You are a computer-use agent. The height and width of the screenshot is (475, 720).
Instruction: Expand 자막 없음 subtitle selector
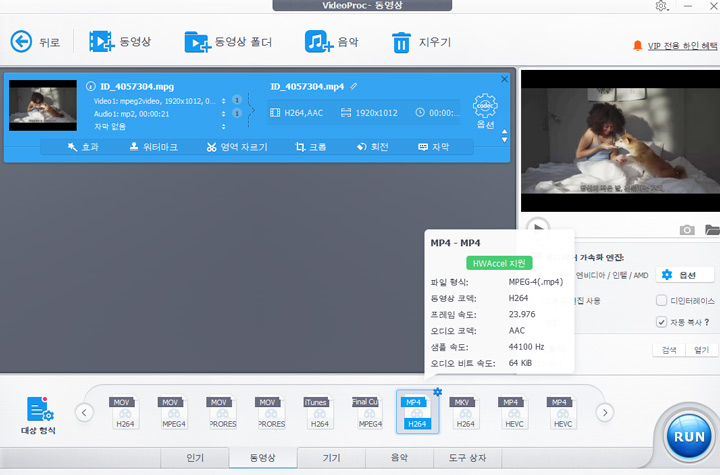tap(224, 126)
